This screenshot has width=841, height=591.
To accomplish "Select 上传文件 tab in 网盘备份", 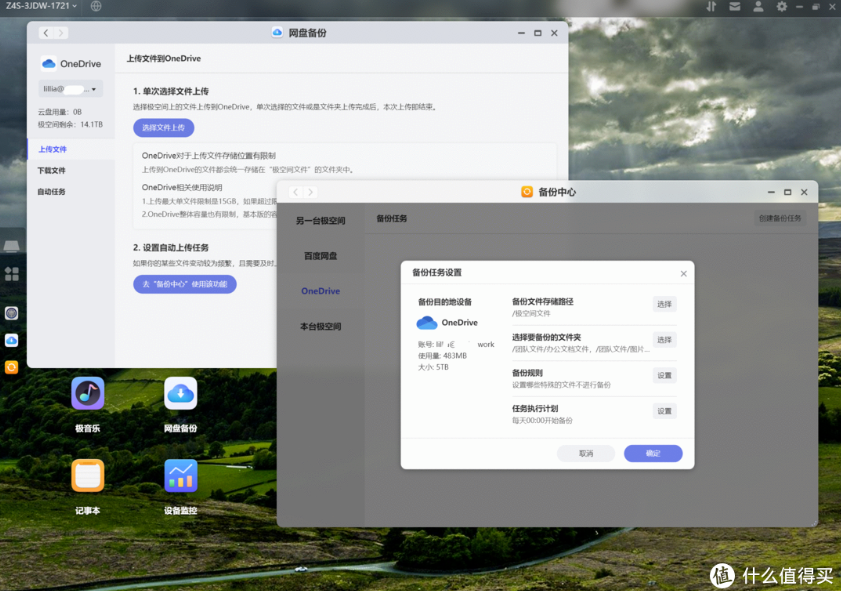I will 53,149.
